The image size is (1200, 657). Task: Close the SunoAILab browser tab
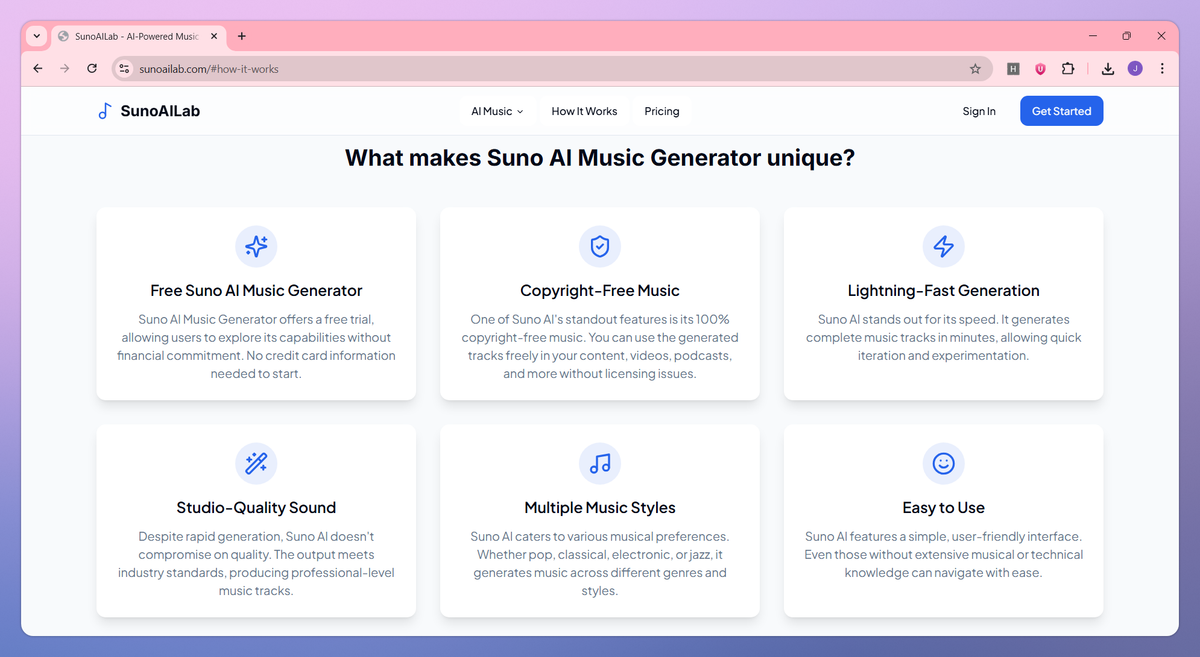(x=213, y=36)
